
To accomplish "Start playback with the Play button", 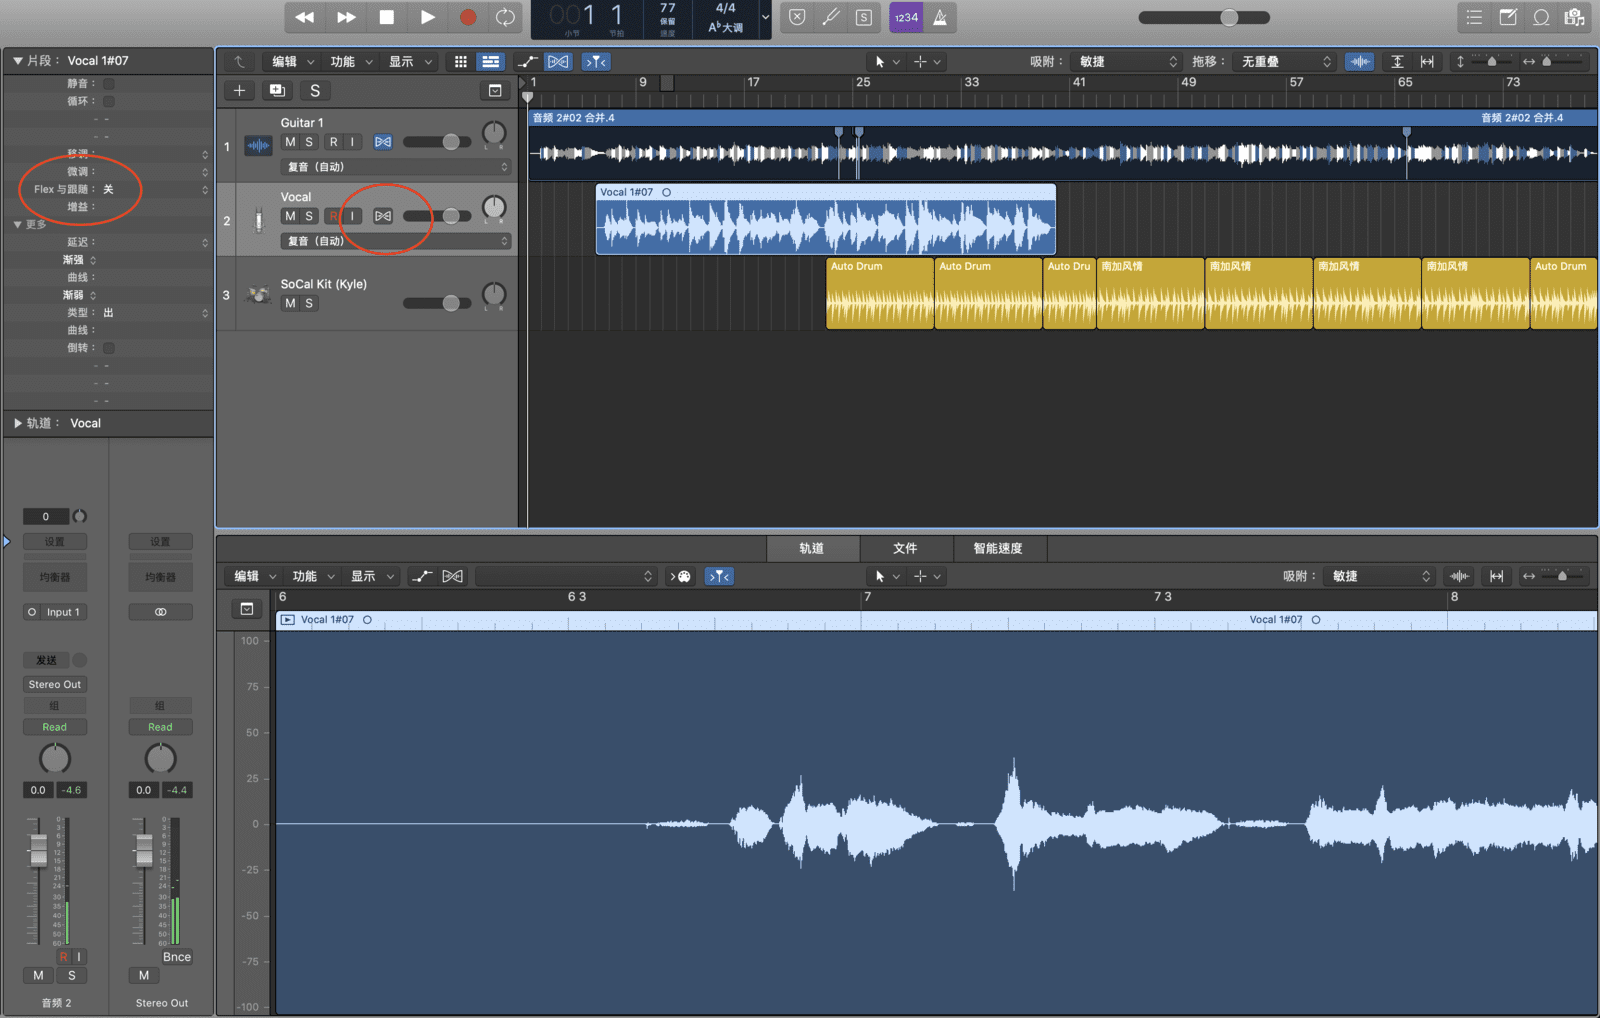I will click(427, 17).
